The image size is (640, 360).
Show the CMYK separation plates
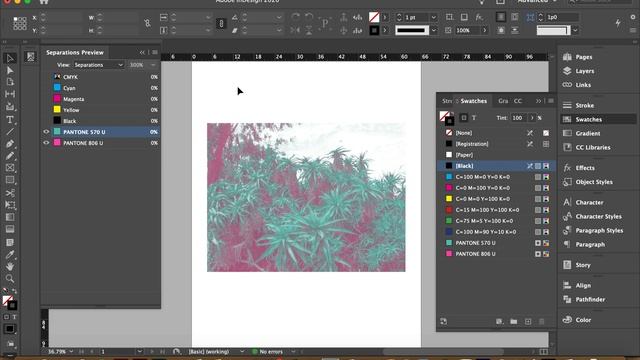tap(46, 77)
